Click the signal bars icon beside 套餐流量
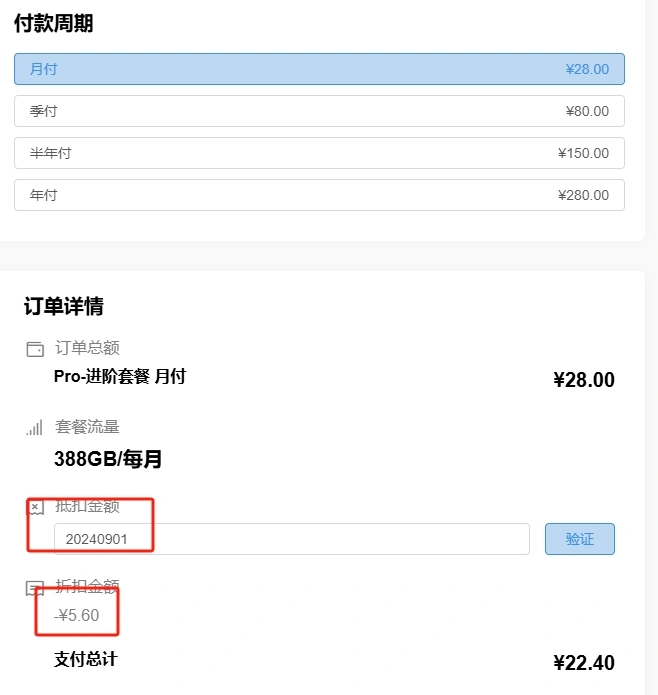This screenshot has height=695, width=658. [x=35, y=428]
